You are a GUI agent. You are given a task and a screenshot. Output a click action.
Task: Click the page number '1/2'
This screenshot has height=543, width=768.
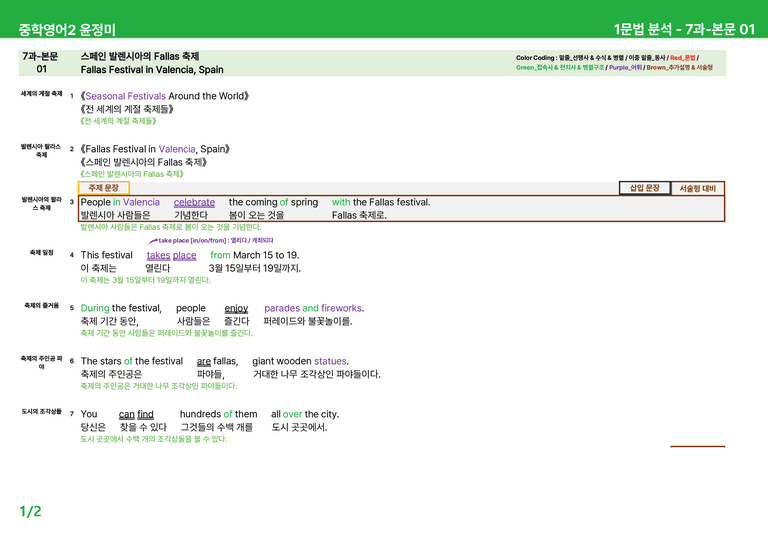(30, 512)
